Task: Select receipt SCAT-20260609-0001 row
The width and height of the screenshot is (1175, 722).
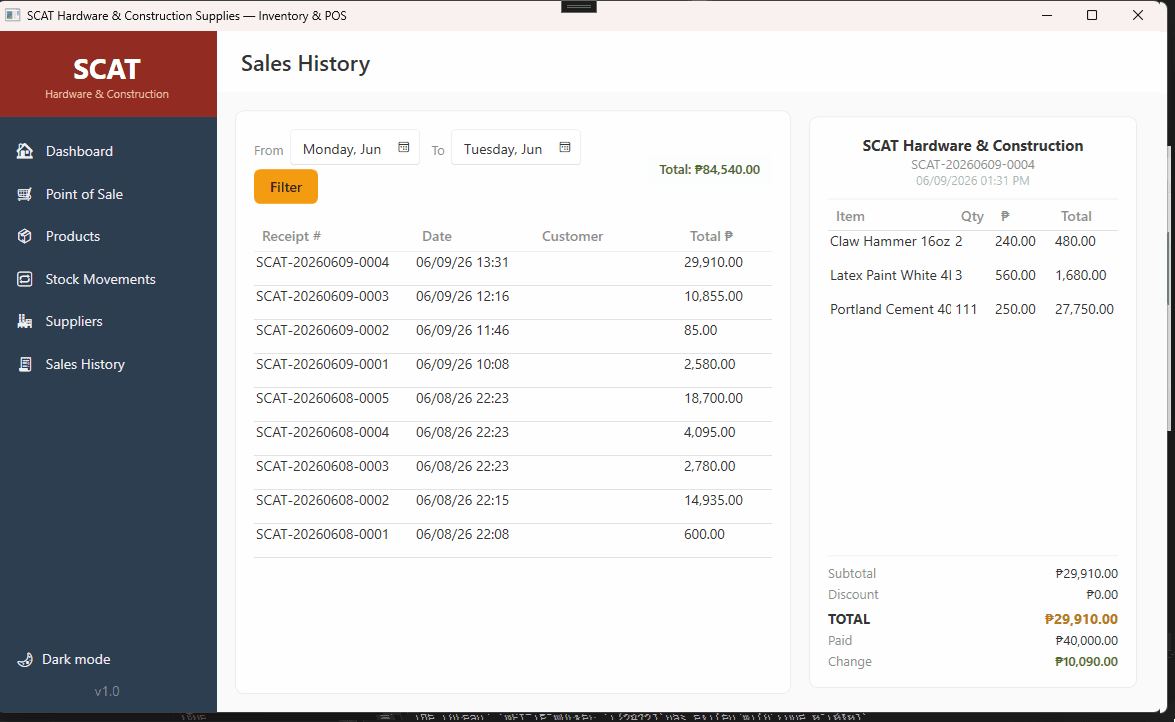Action: pos(513,370)
